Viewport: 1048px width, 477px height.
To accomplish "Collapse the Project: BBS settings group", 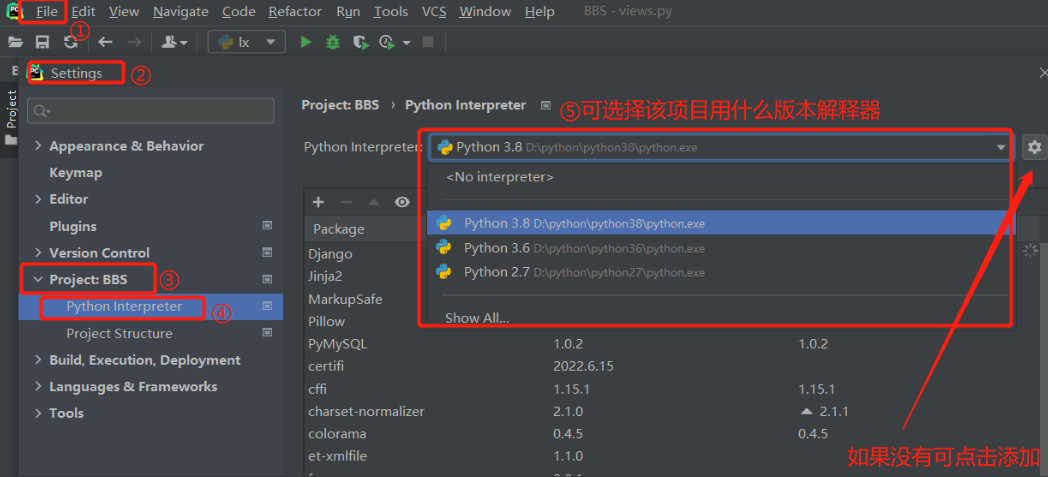I will (37, 279).
